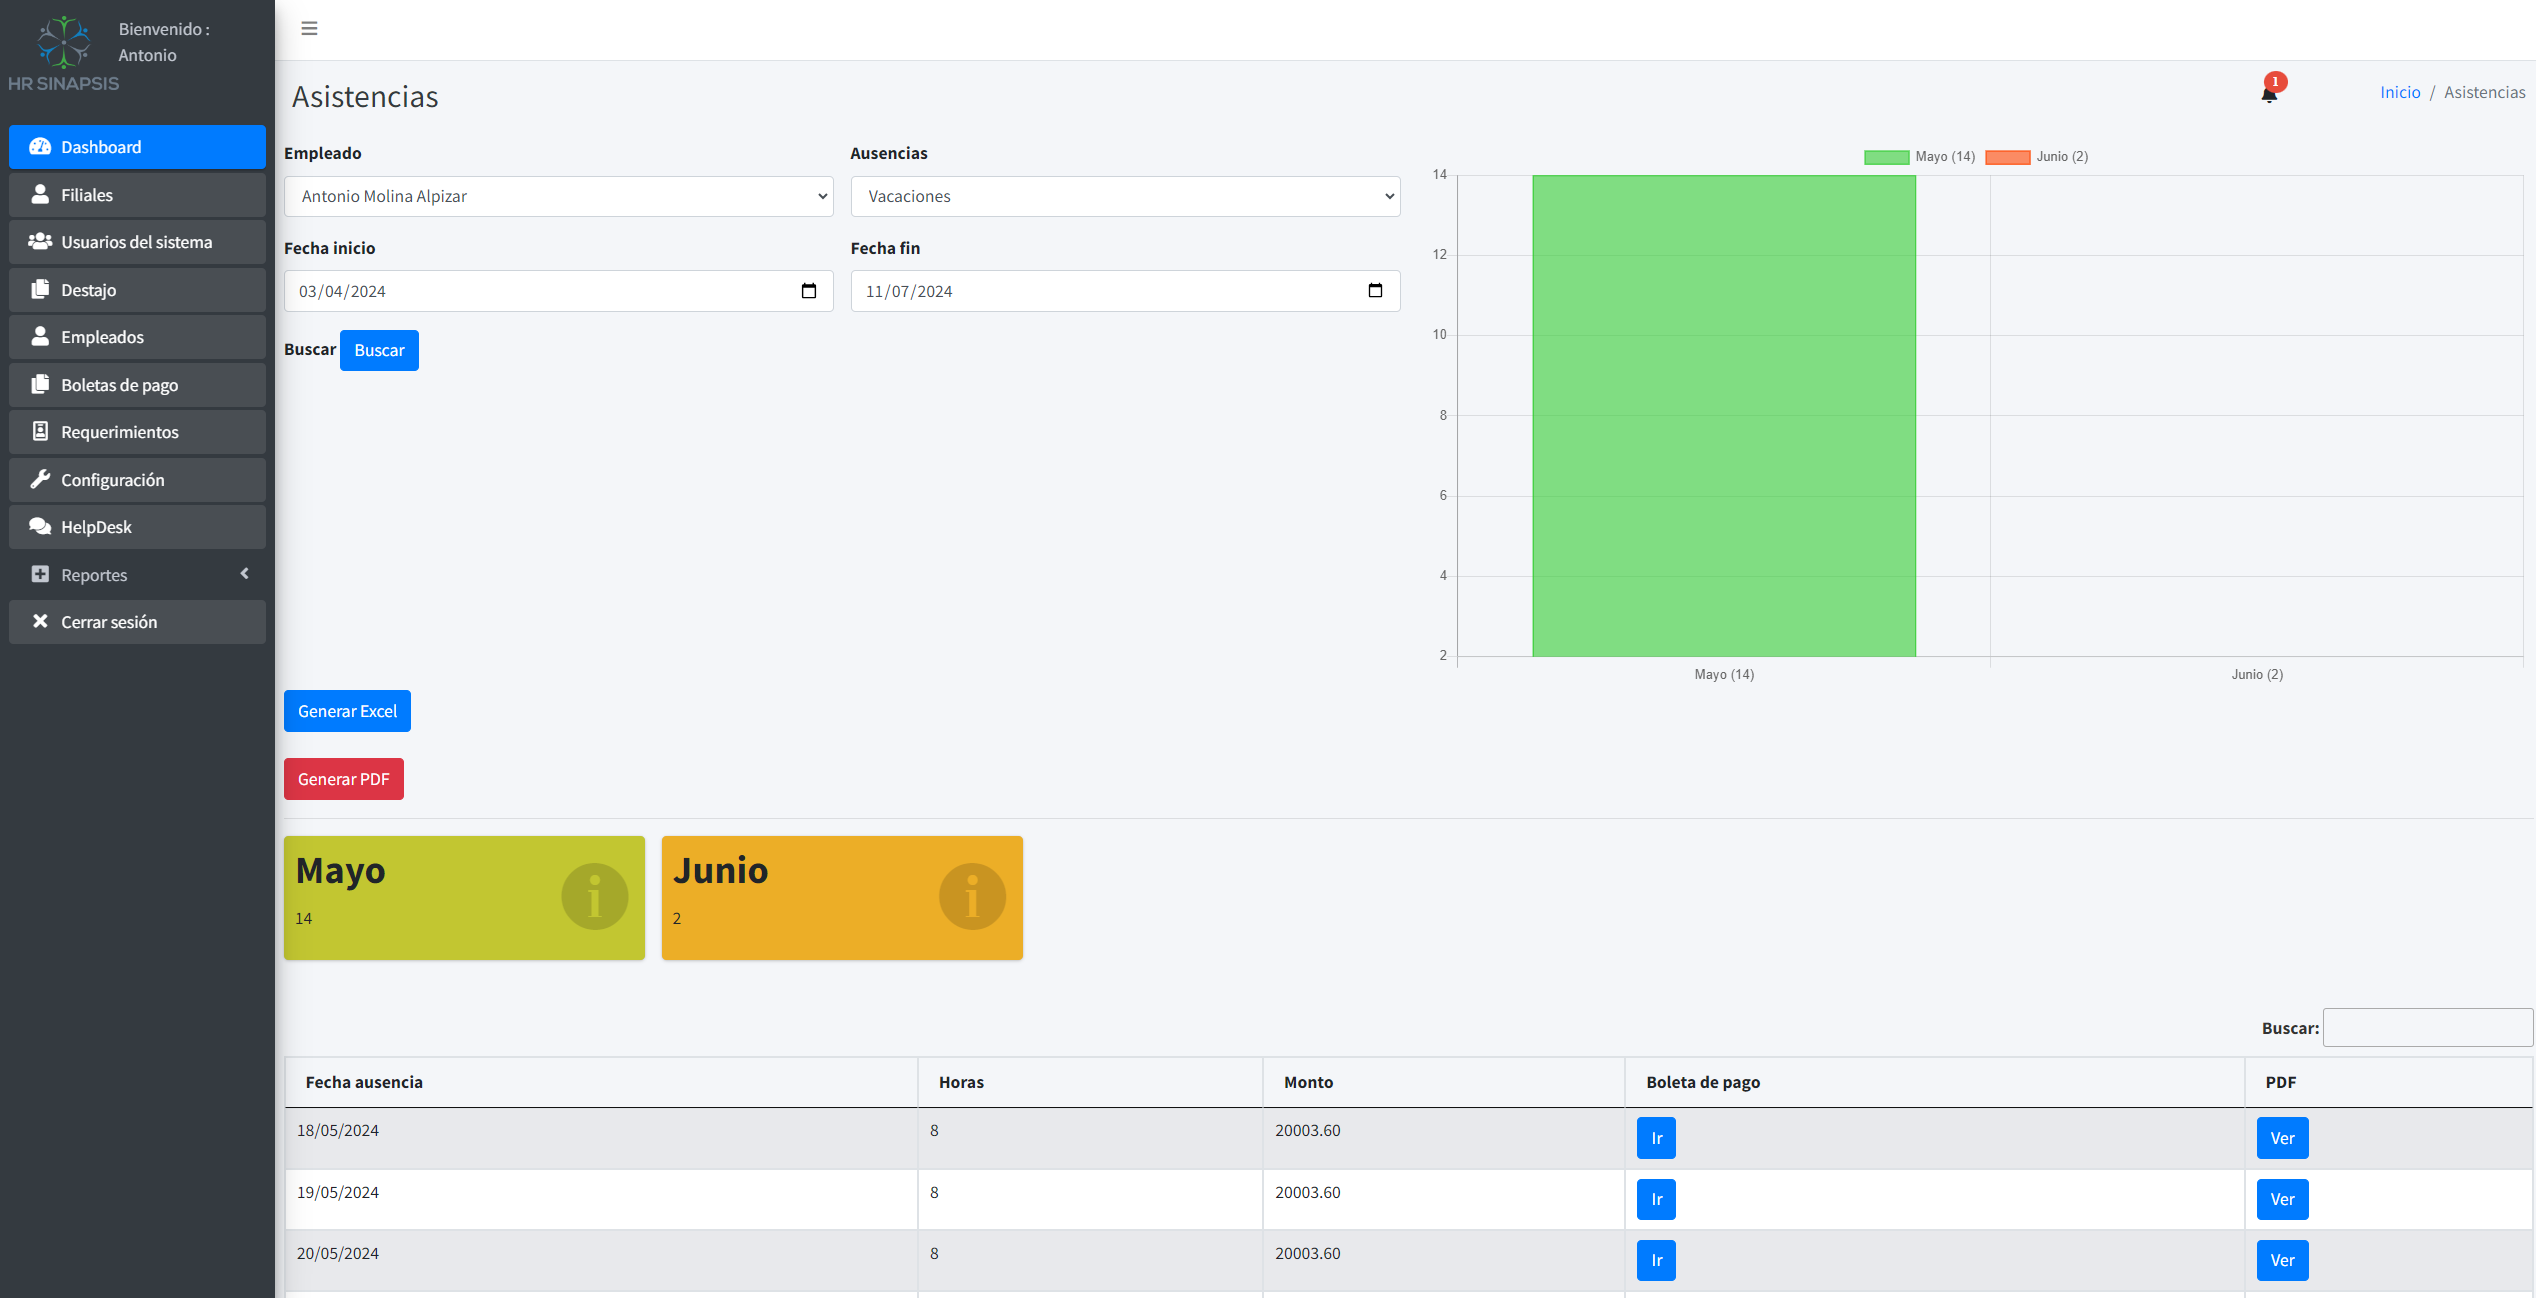This screenshot has height=1298, width=2536.
Task: Click the Destajo copy icon
Action: (40, 289)
